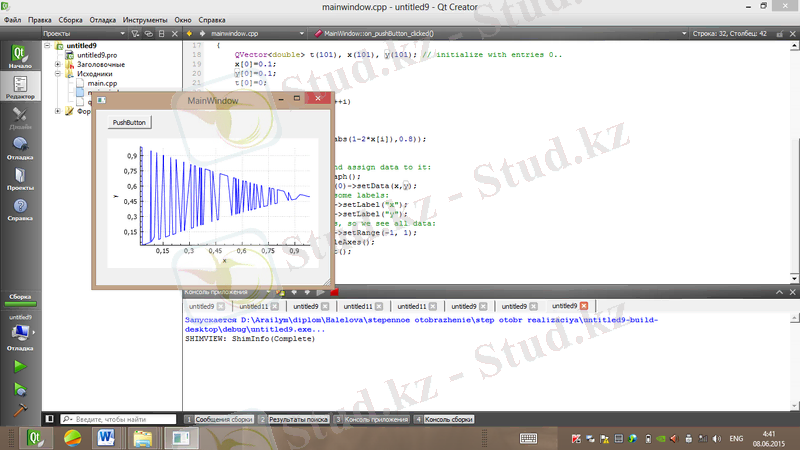Stop running application with red square
800x450 pixels.
click(334, 291)
